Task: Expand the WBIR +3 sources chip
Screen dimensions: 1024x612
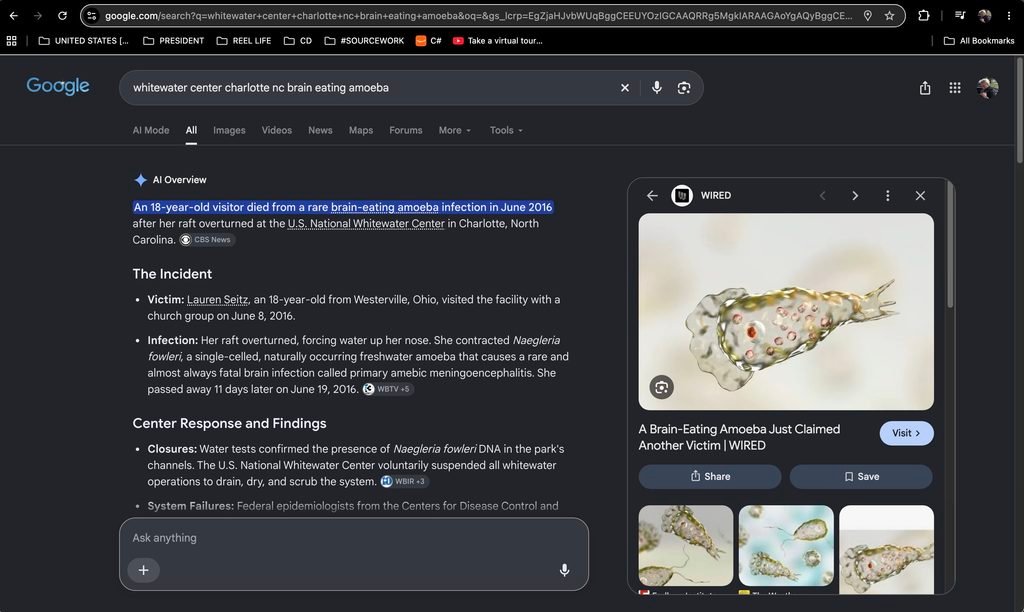Action: coord(404,481)
